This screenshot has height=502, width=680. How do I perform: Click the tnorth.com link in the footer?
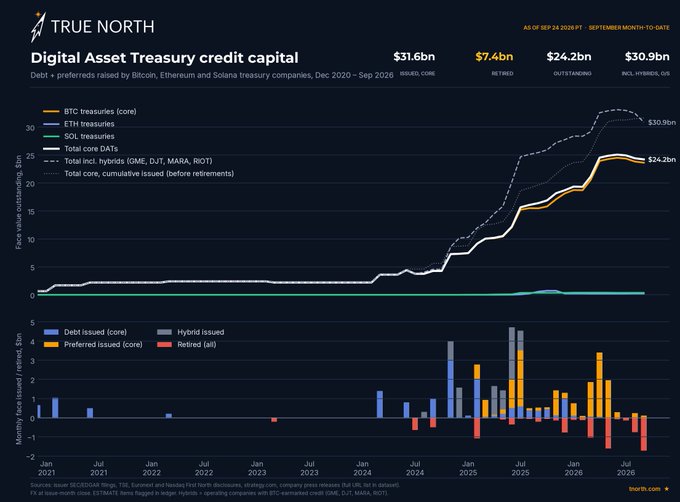point(644,489)
